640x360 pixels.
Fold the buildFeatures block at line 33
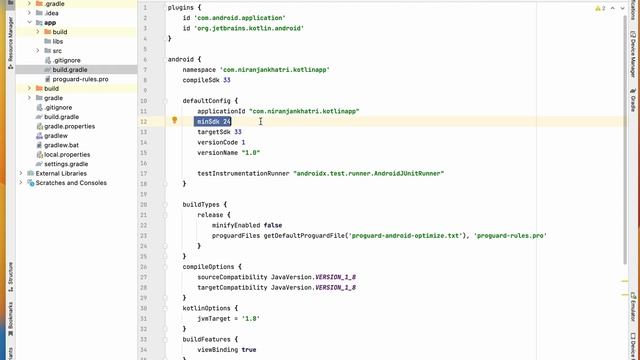pyautogui.click(x=165, y=339)
